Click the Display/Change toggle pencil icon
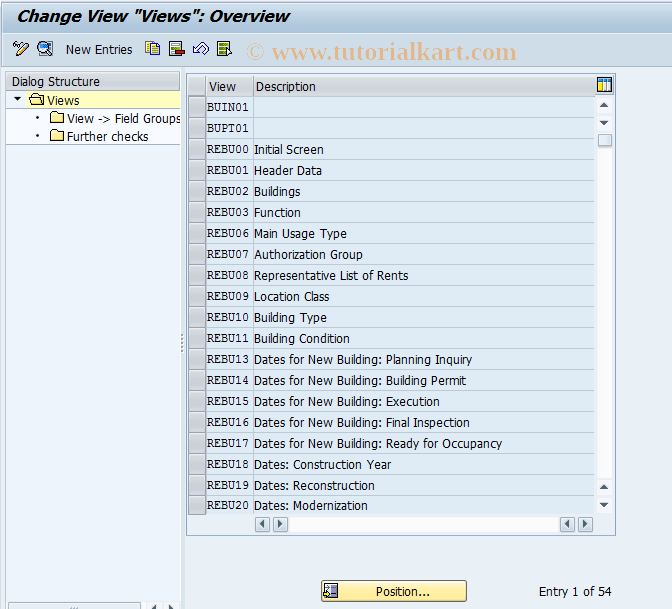 coord(21,48)
